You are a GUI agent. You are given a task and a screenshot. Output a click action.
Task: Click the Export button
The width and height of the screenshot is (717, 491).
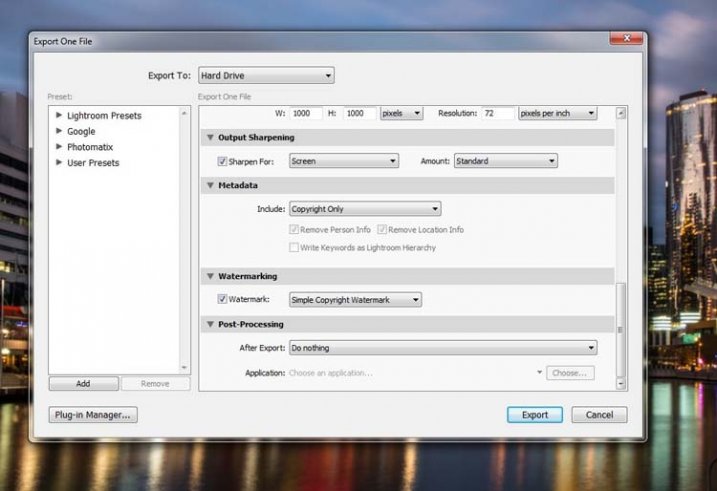534,414
